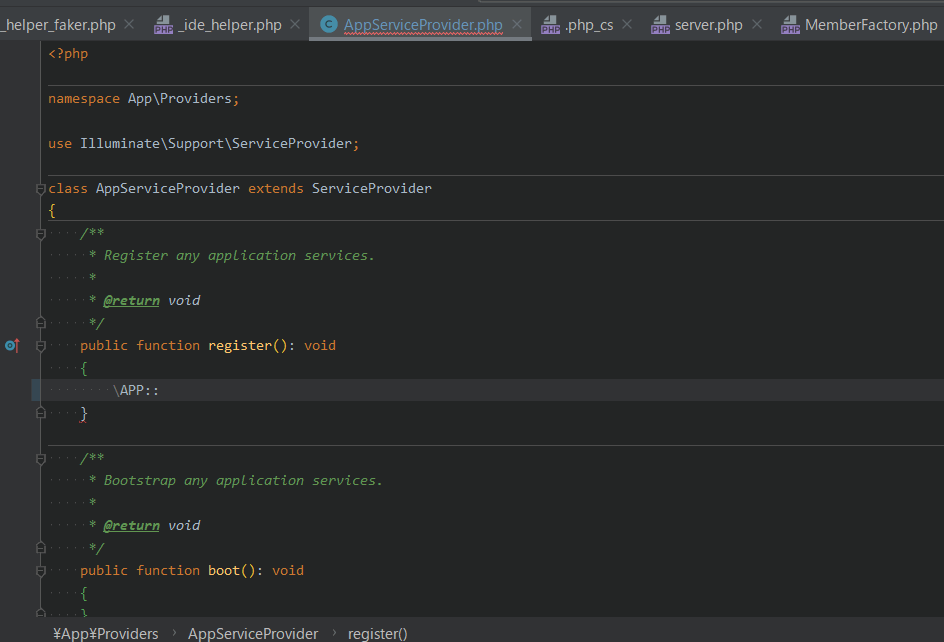944x642 pixels.
Task: Collapse the boot() function body
Action: coord(41,571)
